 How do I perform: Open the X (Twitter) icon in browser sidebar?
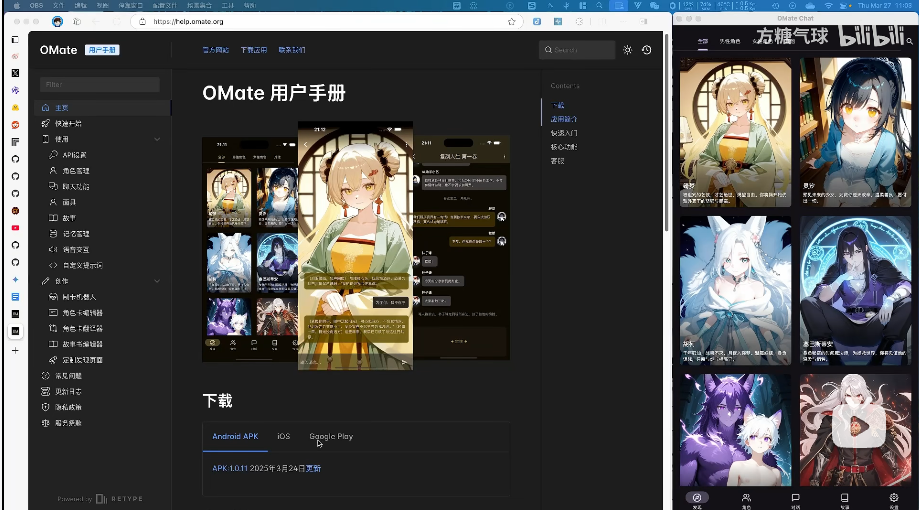pyautogui.click(x=15, y=73)
